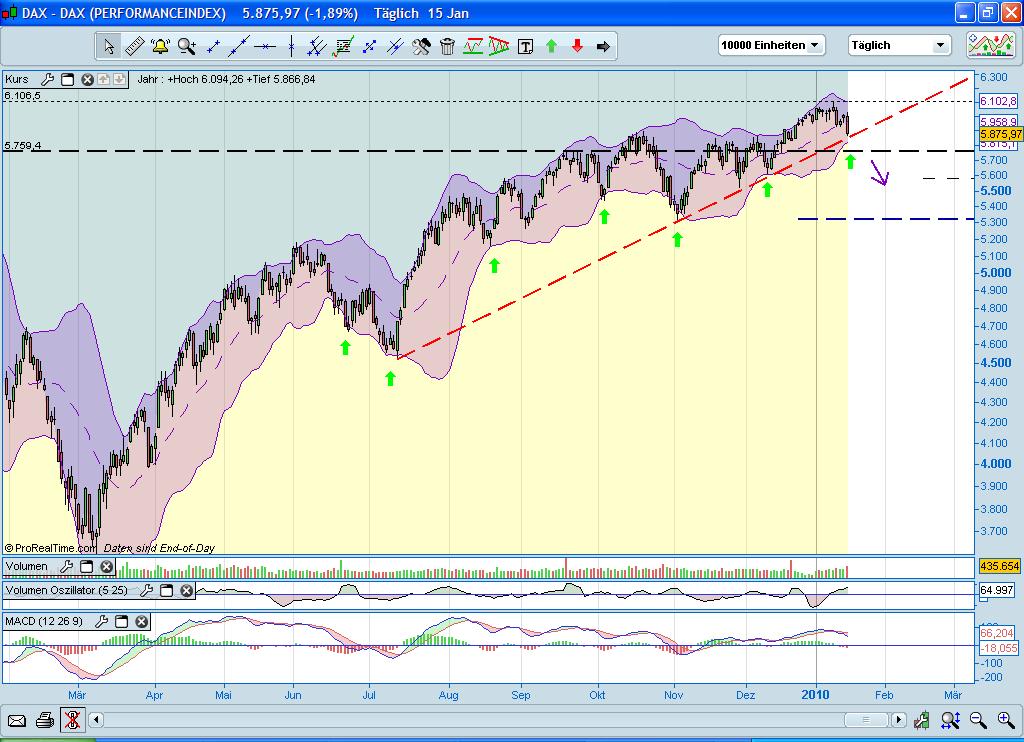Maximize the MACD panel

(121, 621)
